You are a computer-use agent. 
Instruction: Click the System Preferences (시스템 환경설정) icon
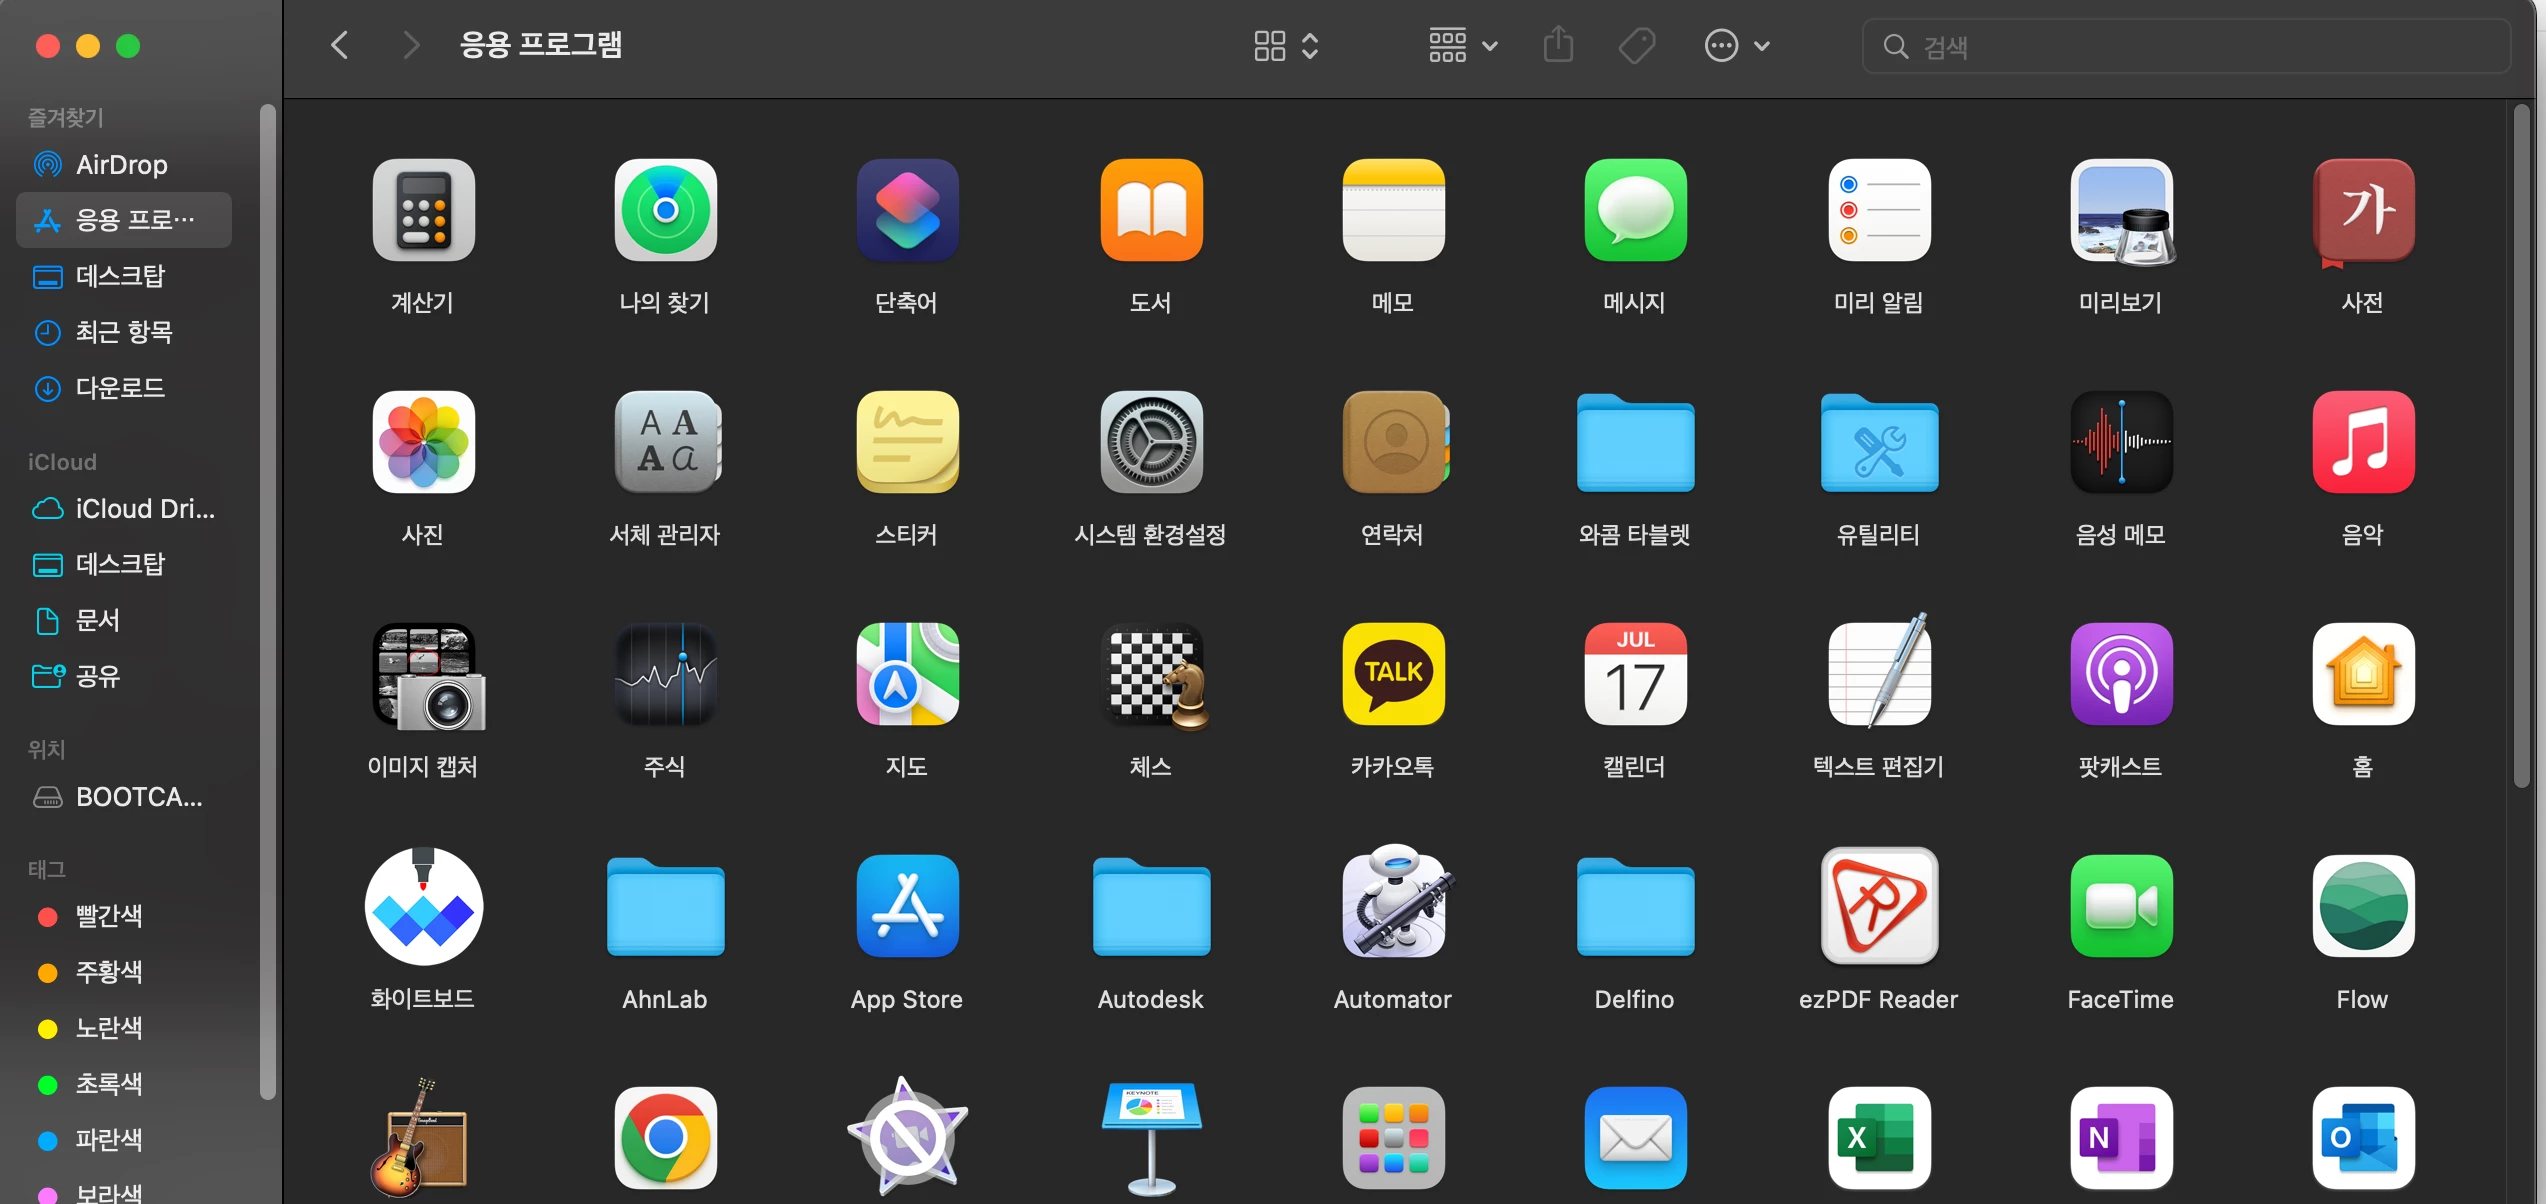1150,442
